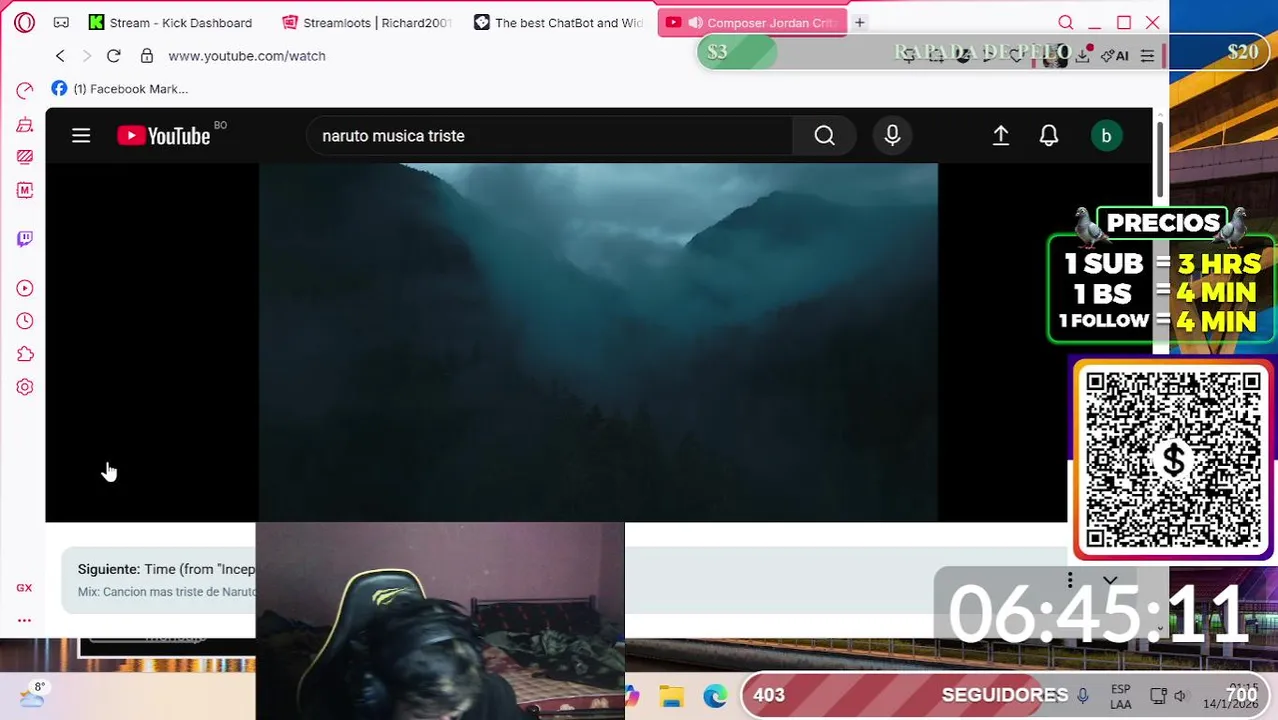The width and height of the screenshot is (1278, 720).
Task: Go to YouTube home via logo
Action: pos(165,136)
